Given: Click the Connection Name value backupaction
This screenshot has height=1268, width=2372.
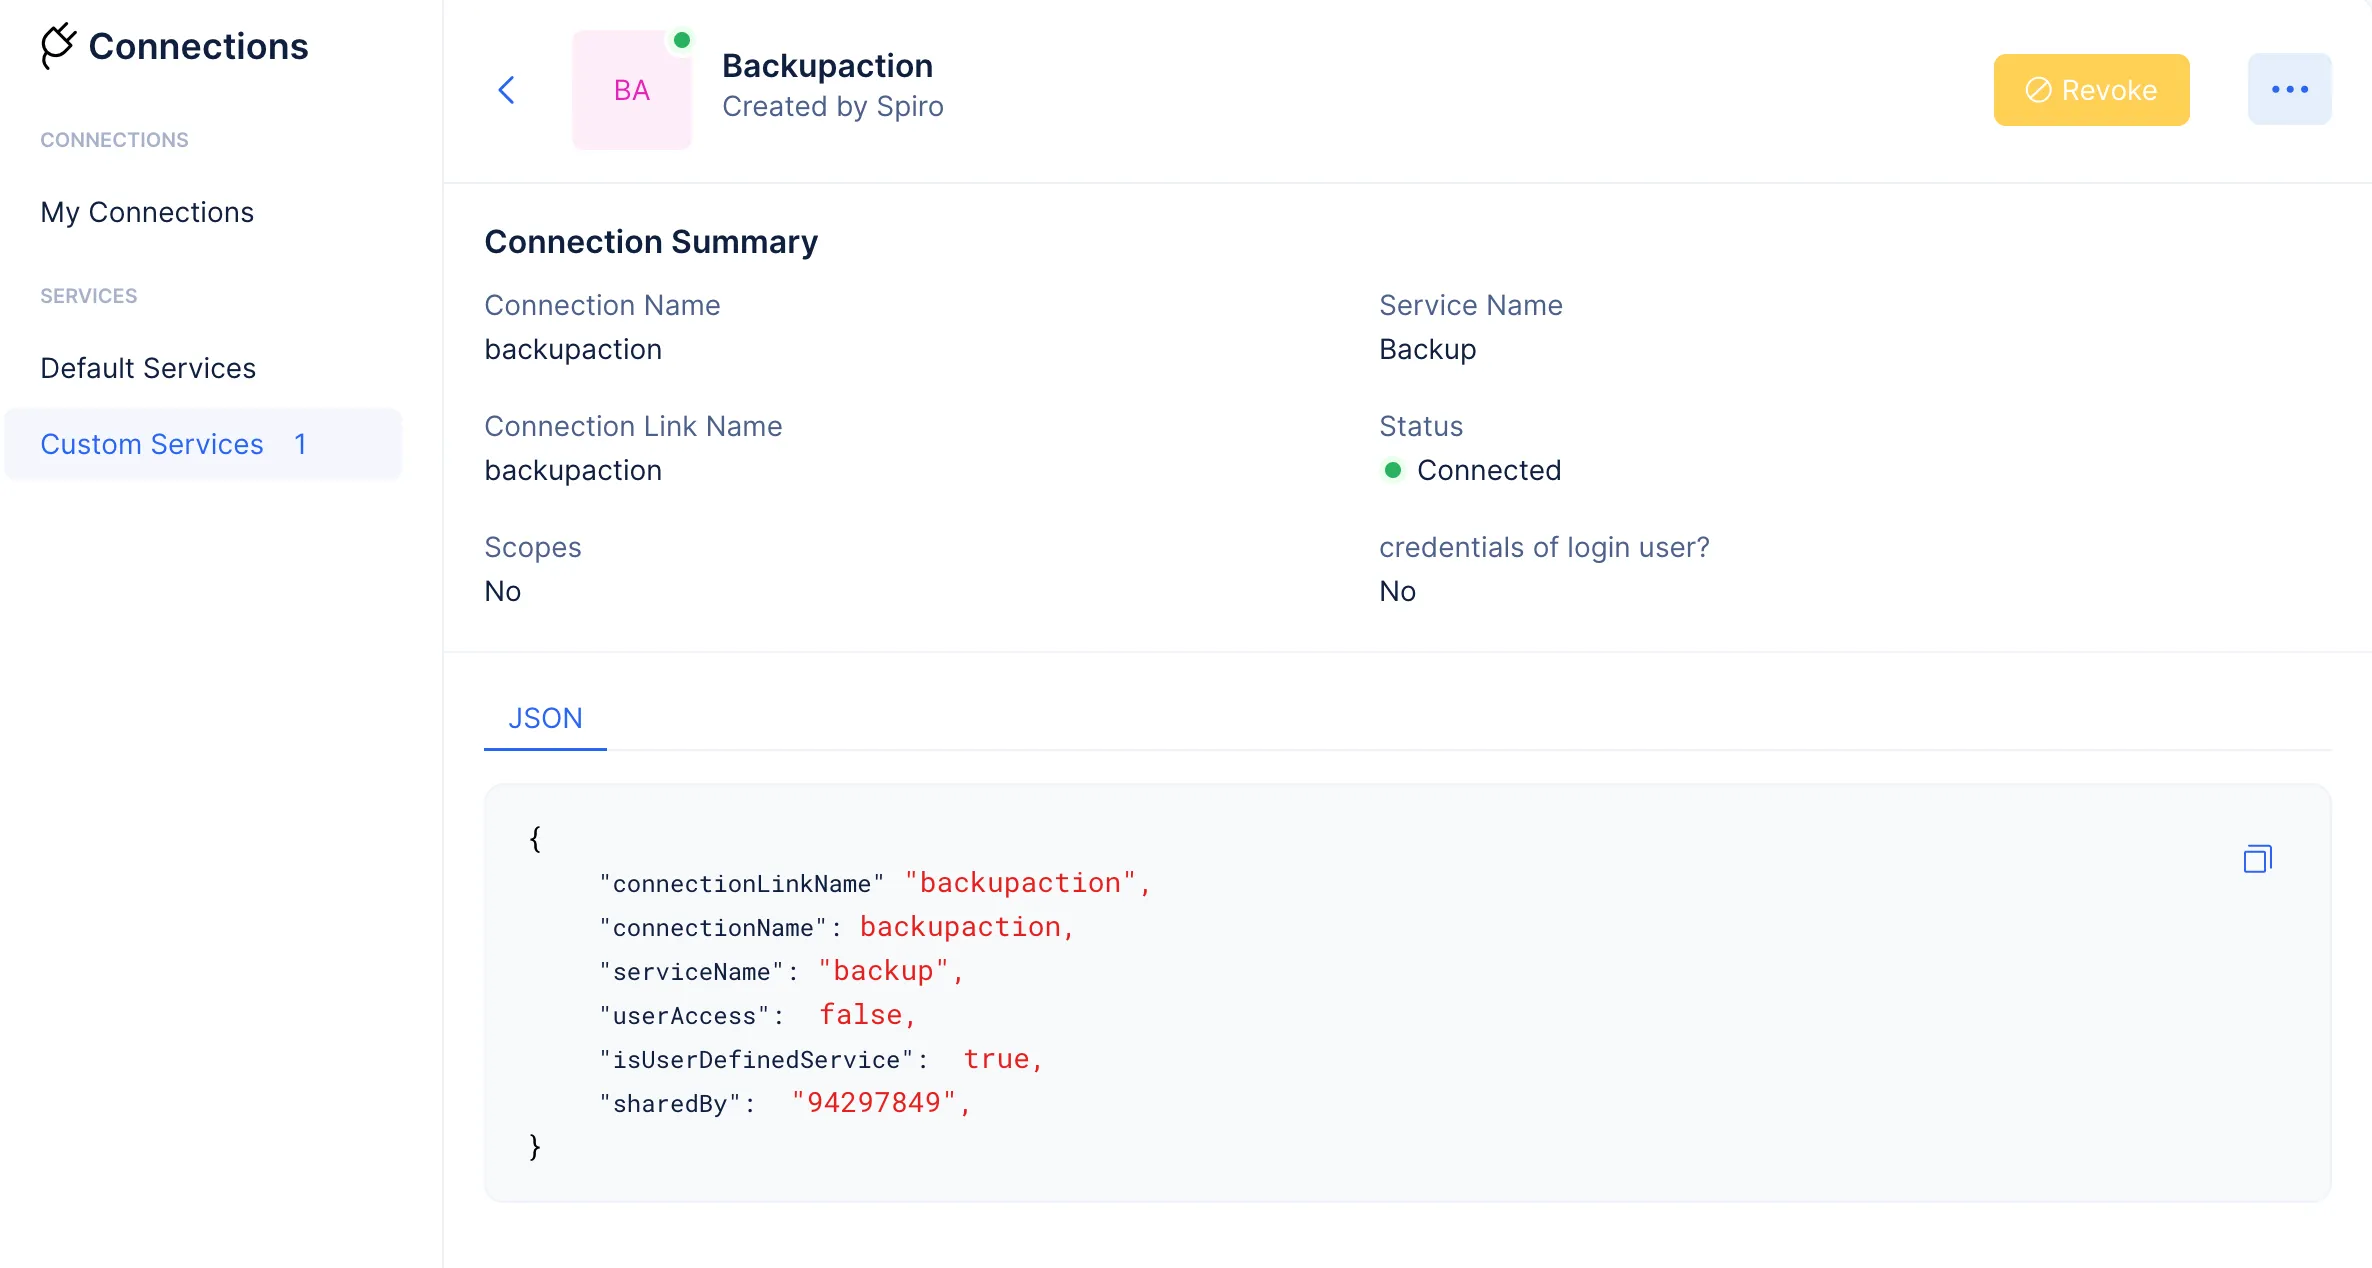Looking at the screenshot, I should (573, 349).
